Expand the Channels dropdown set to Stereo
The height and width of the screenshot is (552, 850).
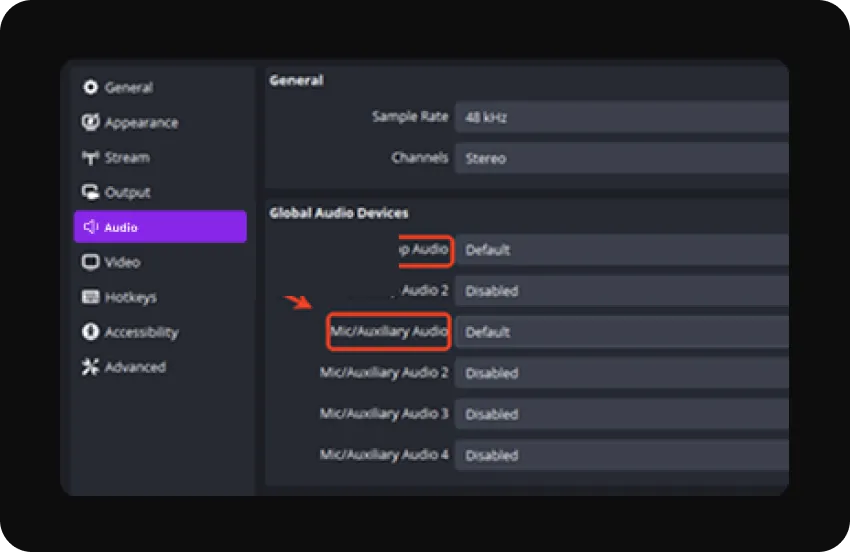(622, 158)
